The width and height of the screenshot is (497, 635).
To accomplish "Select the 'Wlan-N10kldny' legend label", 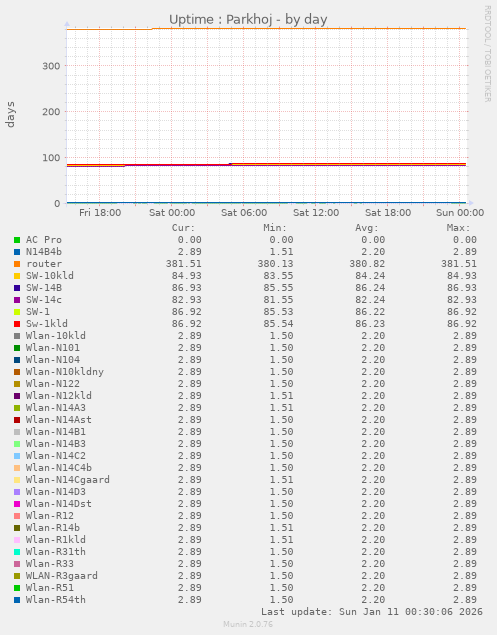I will click(65, 372).
